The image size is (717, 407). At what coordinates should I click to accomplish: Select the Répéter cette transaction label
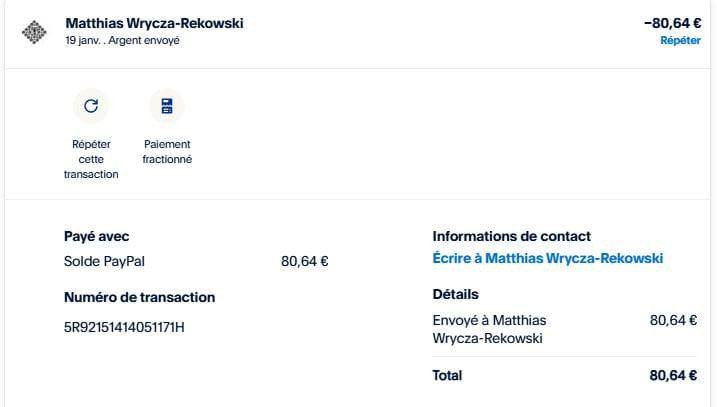pos(91,159)
